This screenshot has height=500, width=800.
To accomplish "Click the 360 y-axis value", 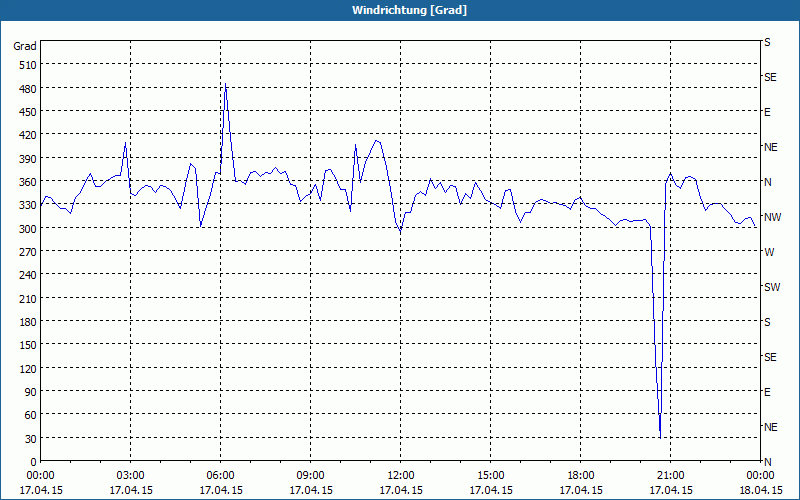I will 29,182.
